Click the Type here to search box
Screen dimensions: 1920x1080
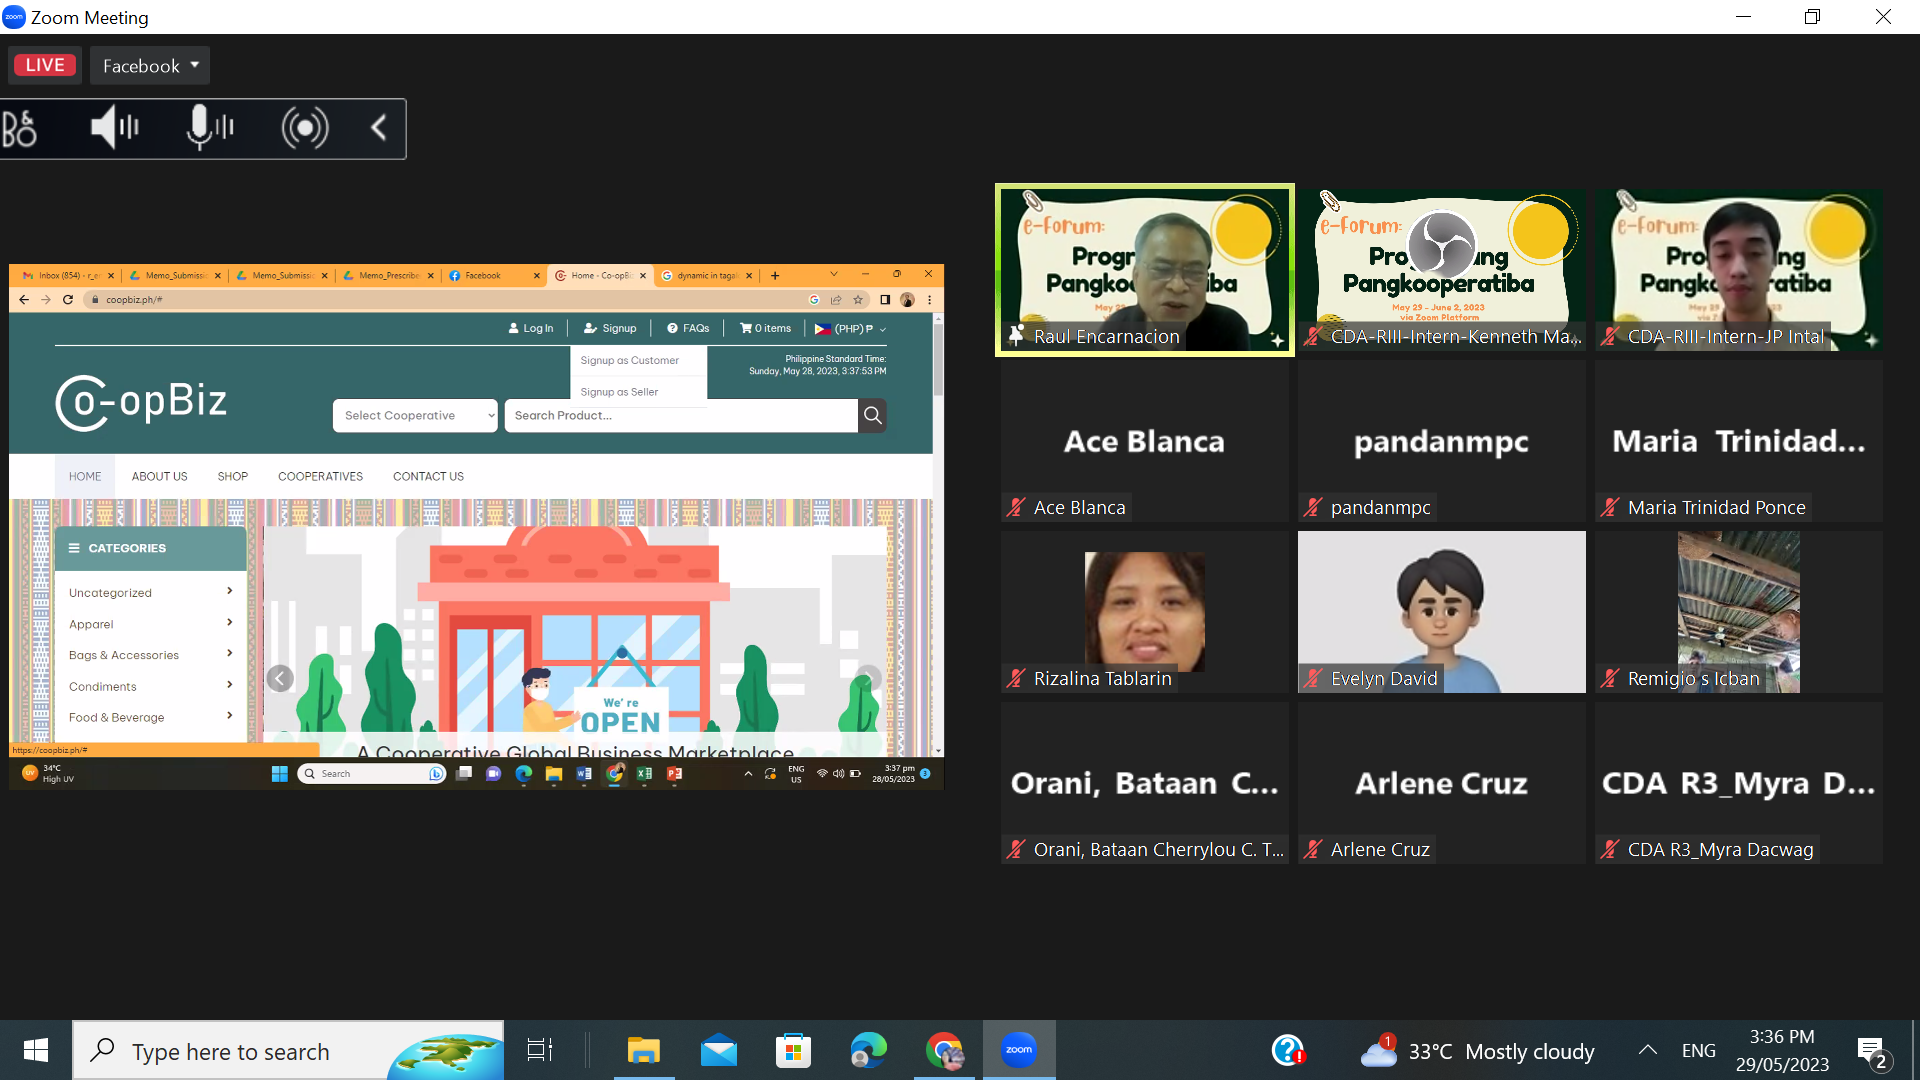click(288, 1051)
